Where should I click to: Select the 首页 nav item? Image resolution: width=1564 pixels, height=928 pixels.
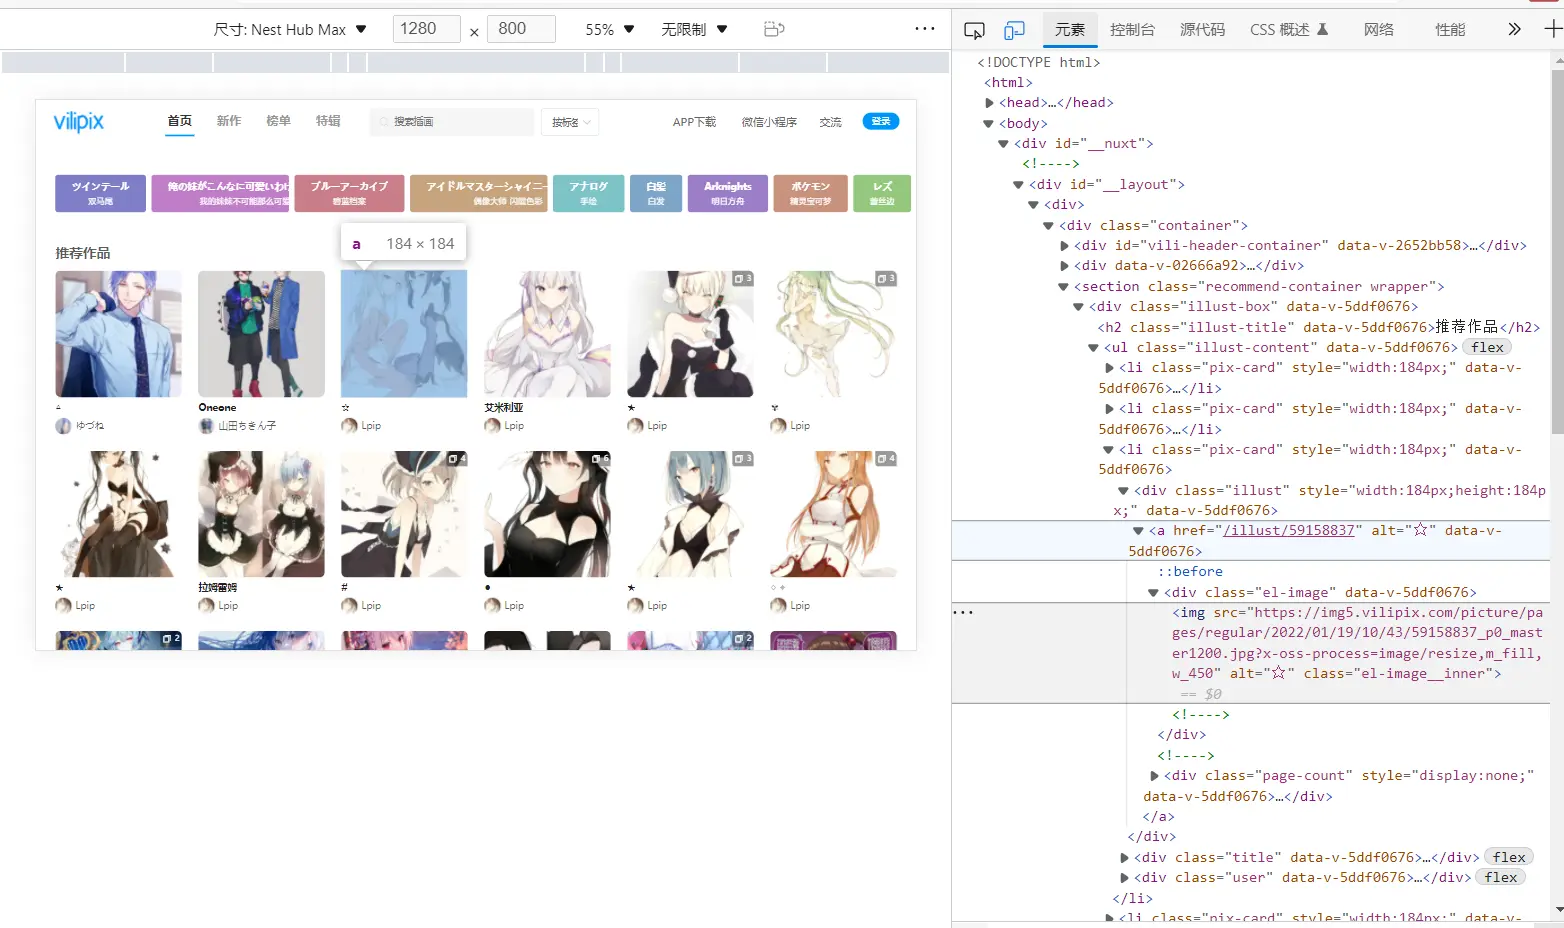coord(180,121)
